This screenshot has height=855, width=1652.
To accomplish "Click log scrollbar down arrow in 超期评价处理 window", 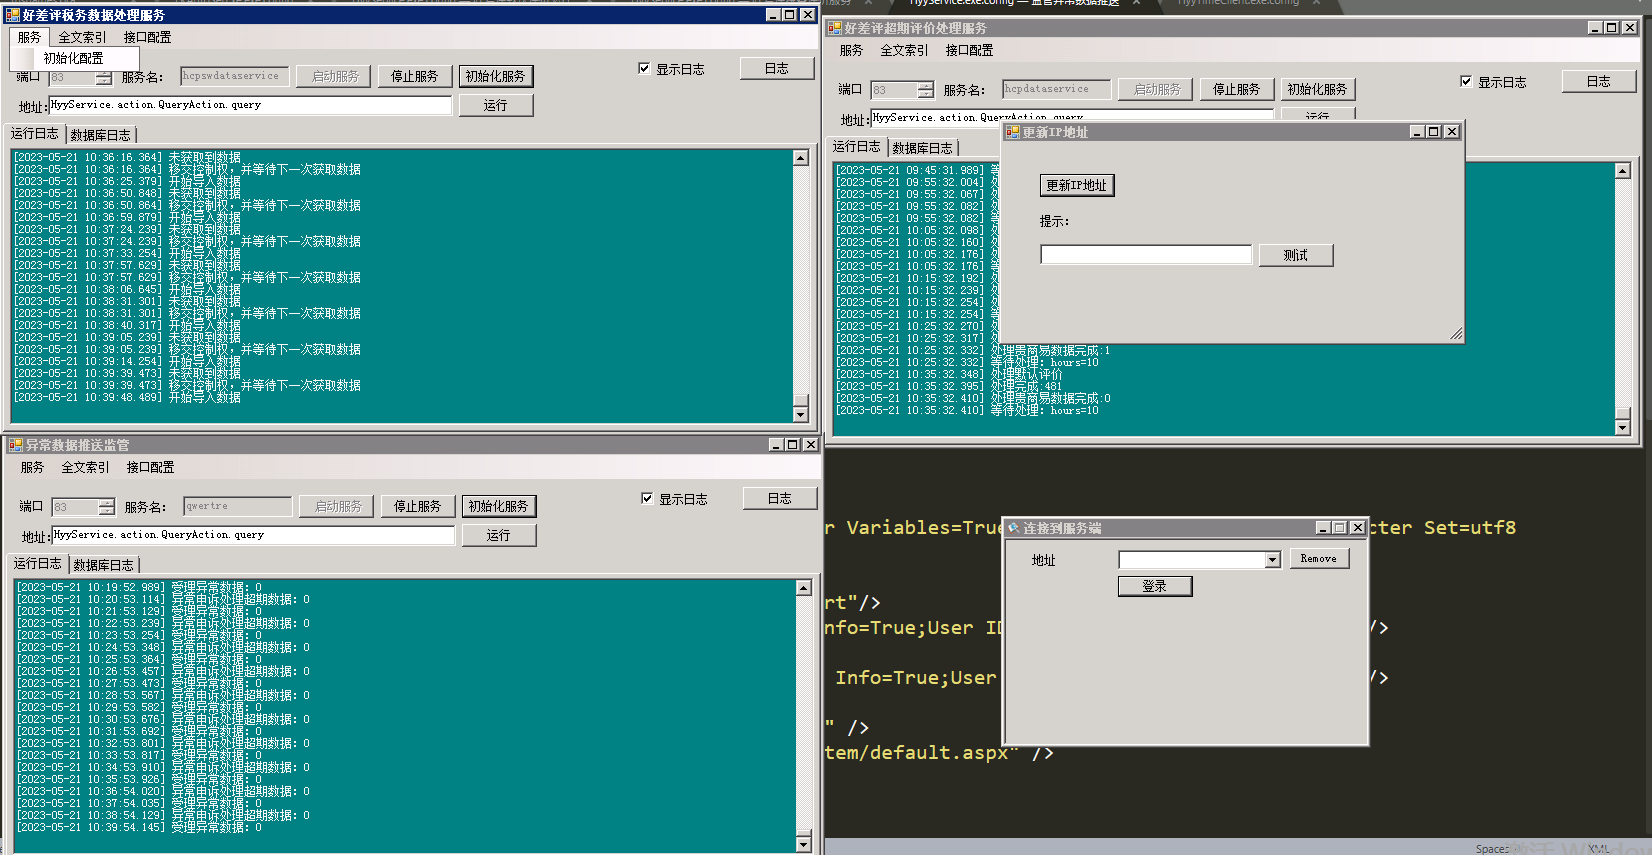I will (1622, 427).
